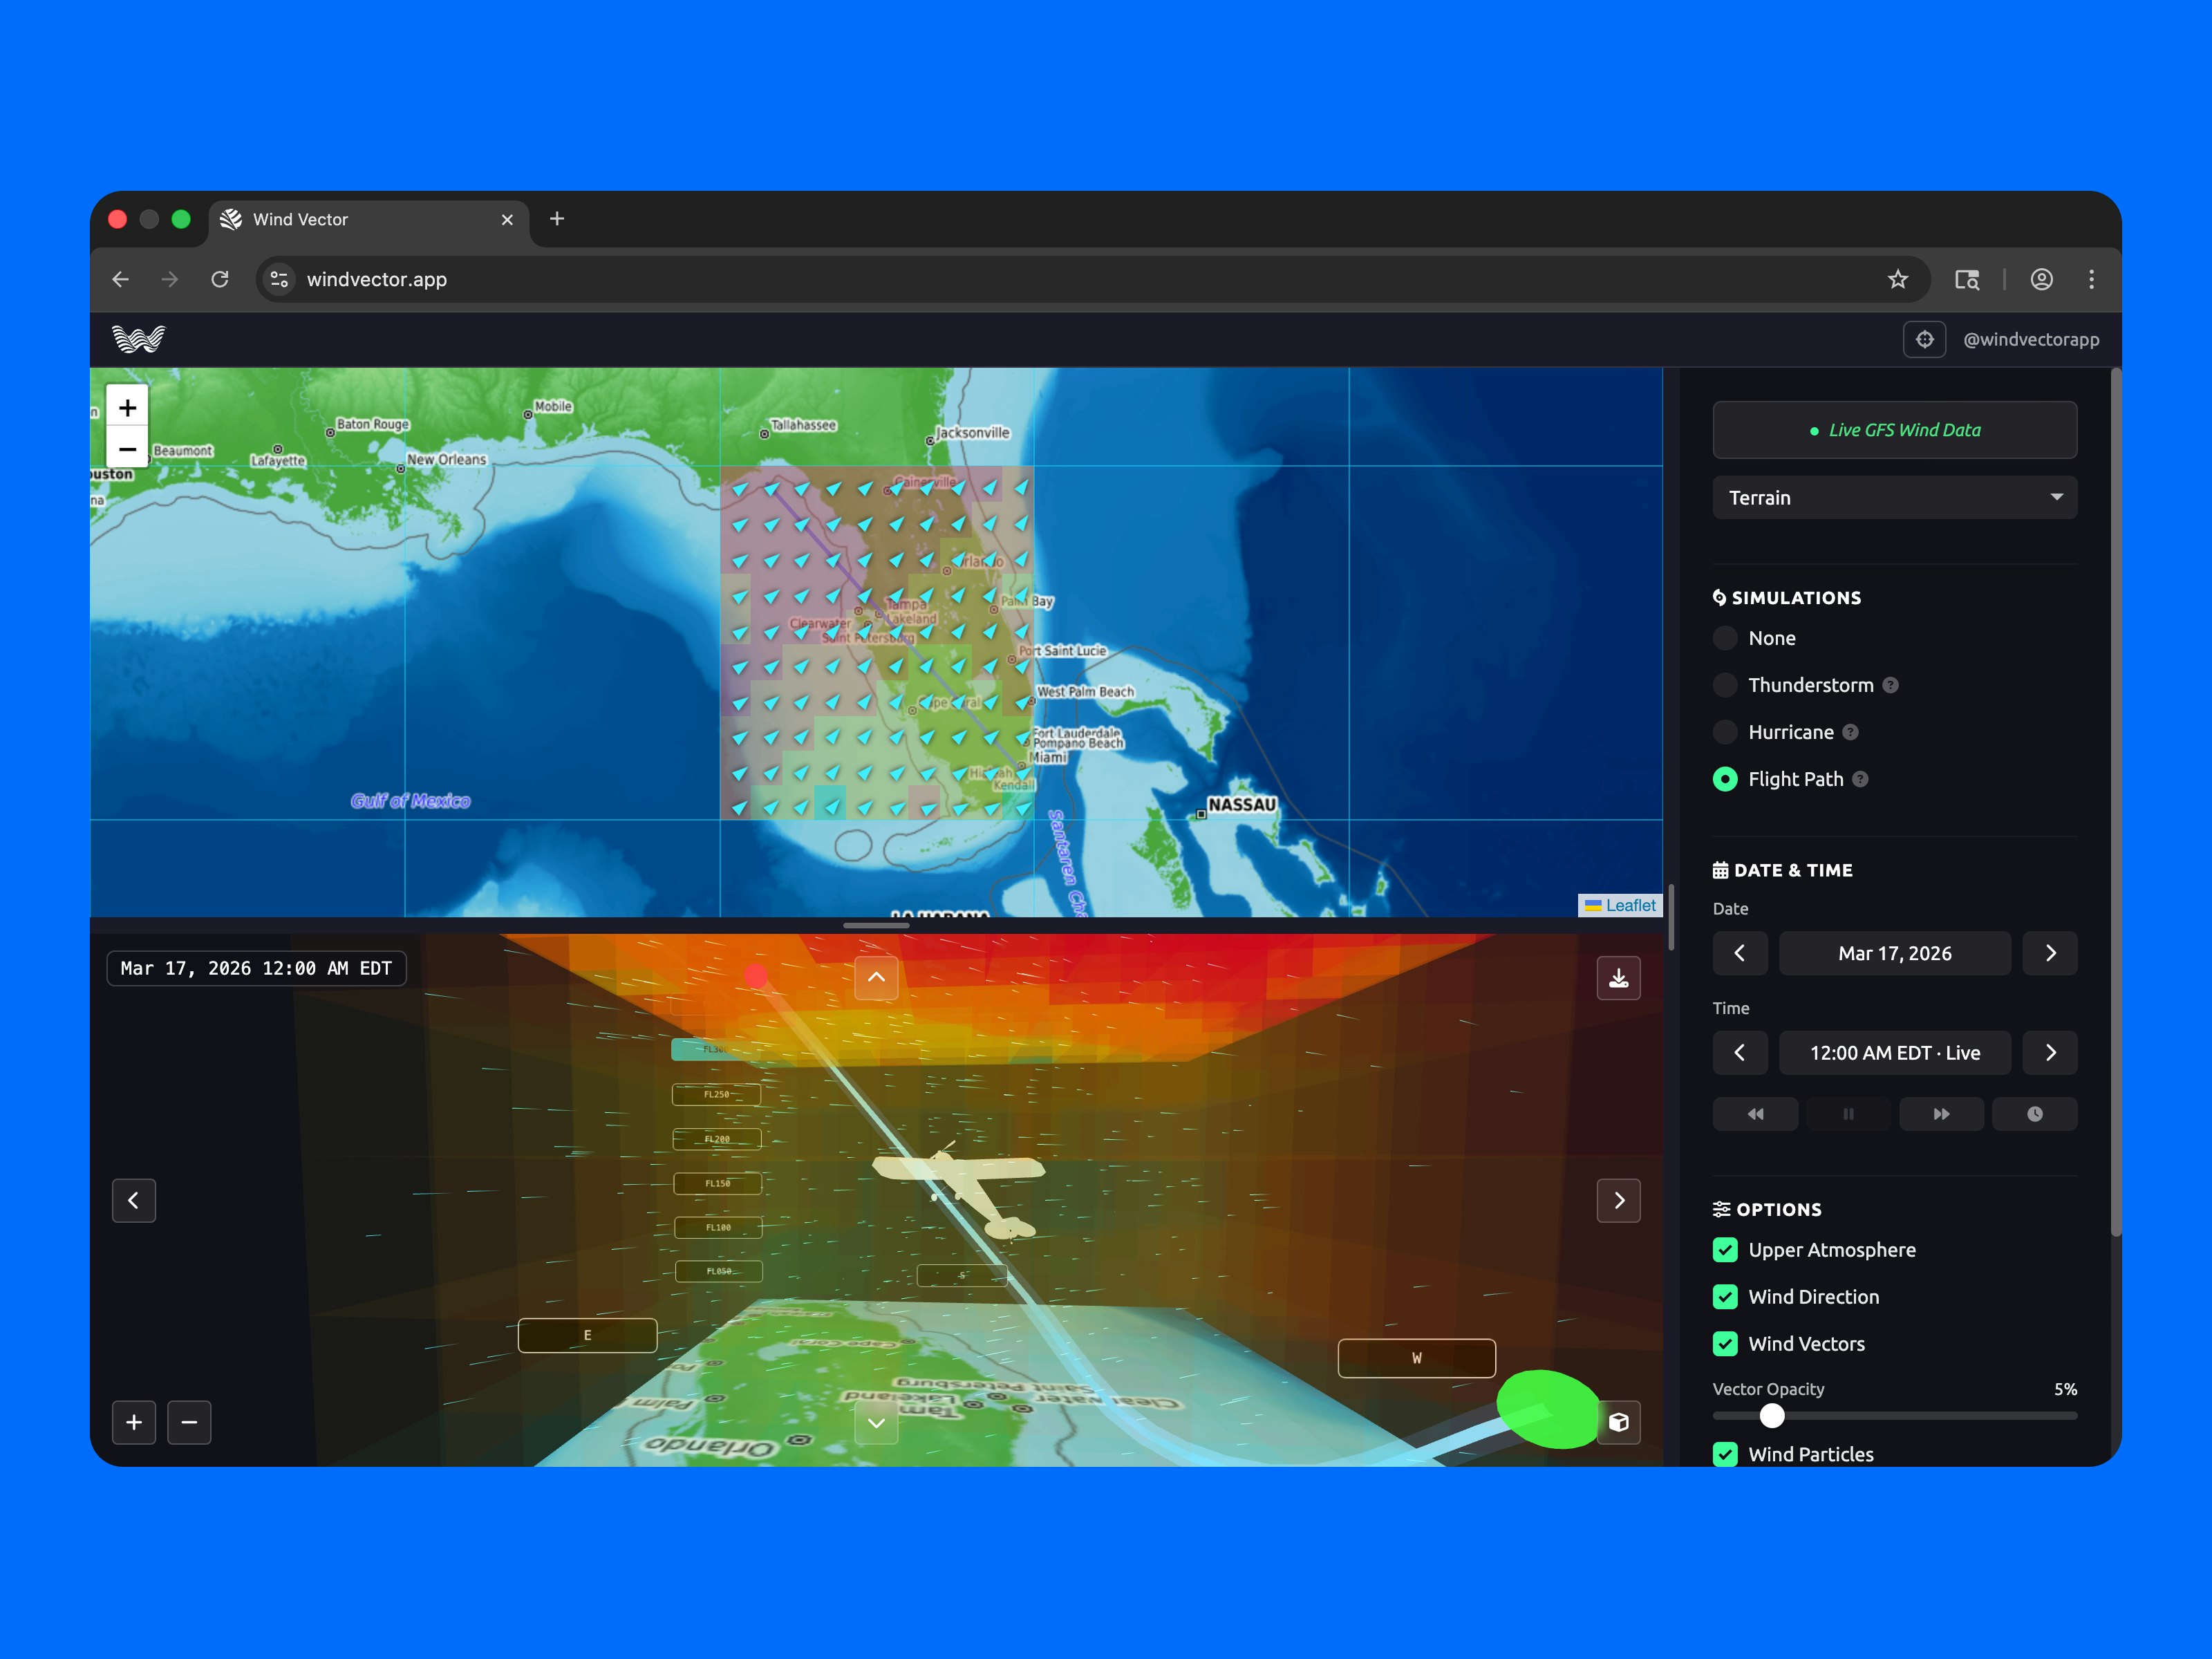Go back in browser history
This screenshot has width=2212, height=1659.
[121, 280]
